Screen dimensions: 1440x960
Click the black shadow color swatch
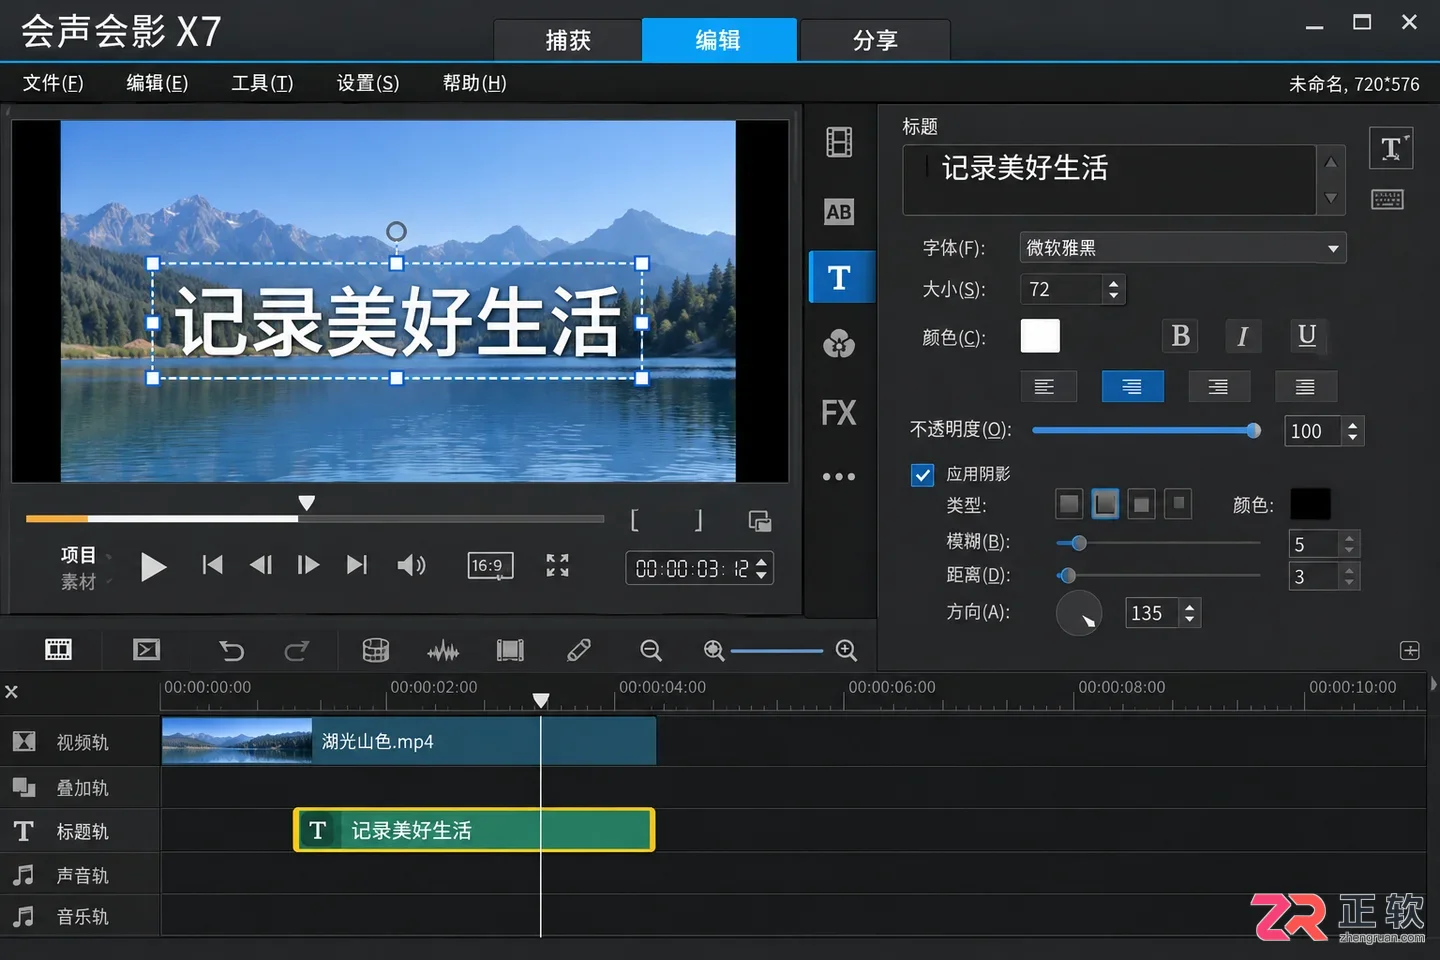(x=1310, y=505)
